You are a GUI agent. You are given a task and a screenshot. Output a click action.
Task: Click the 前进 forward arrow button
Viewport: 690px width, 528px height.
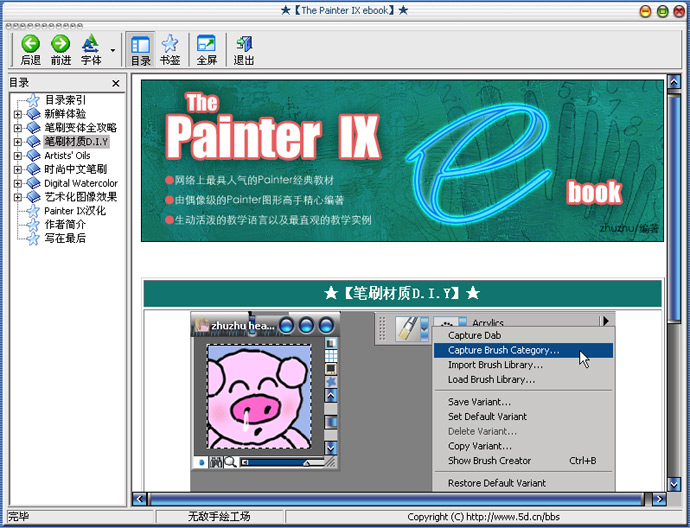(60, 50)
